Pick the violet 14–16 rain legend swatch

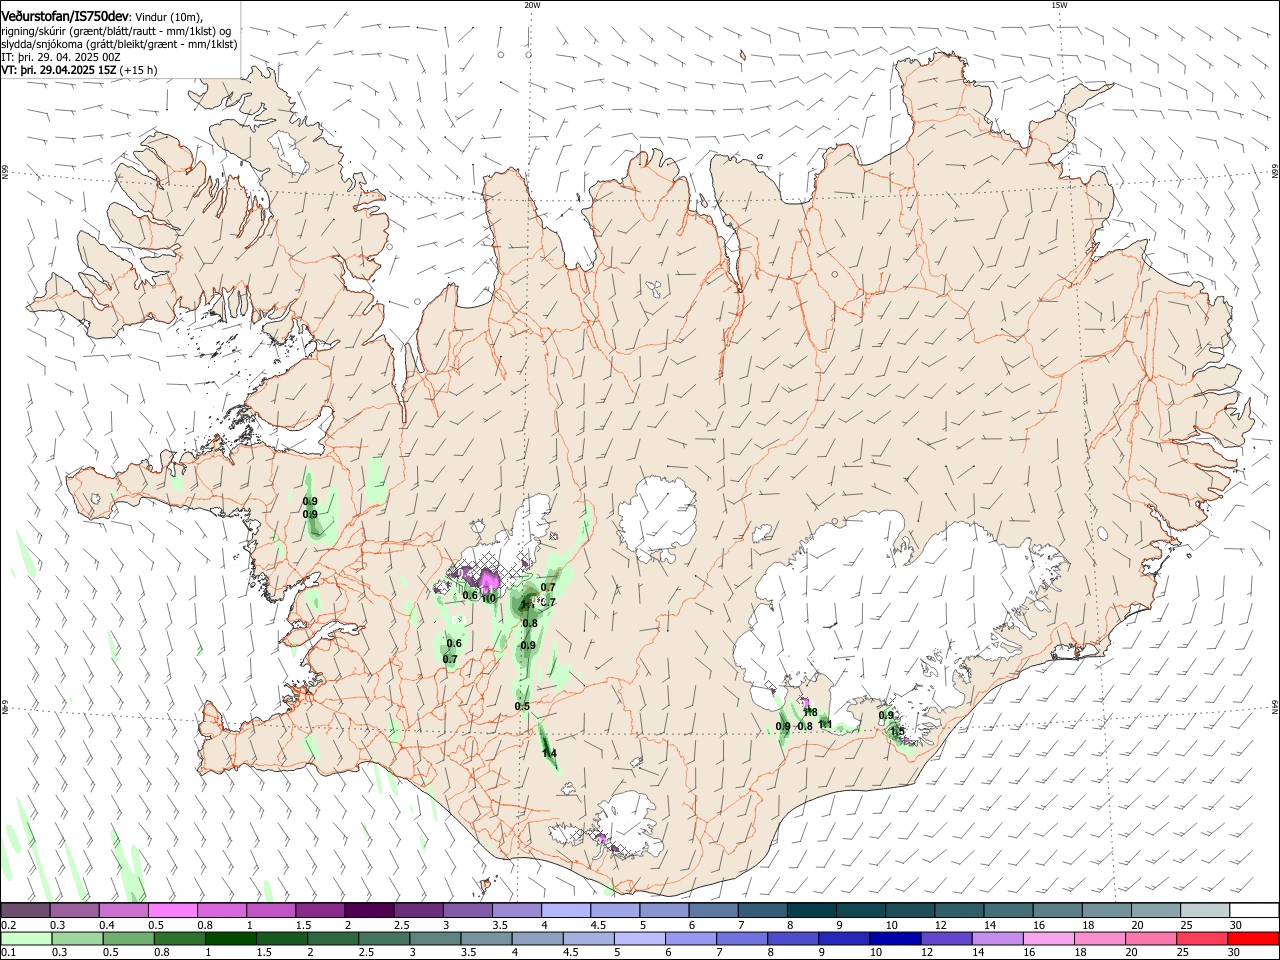point(996,938)
